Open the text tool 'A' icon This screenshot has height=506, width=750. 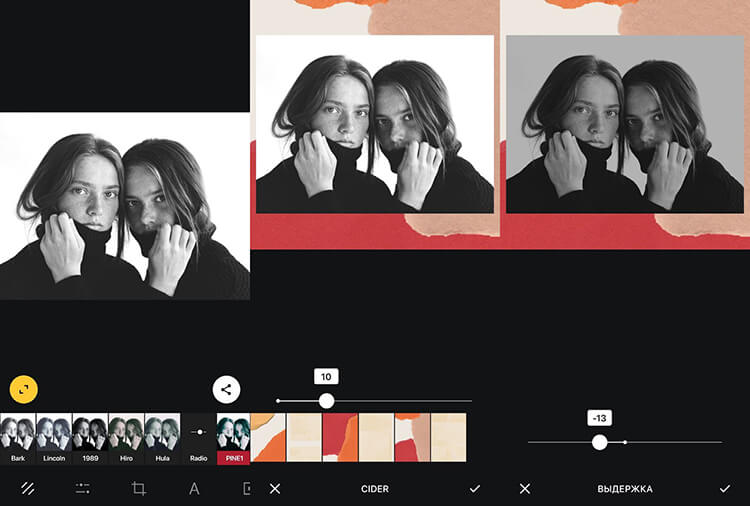tap(194, 488)
